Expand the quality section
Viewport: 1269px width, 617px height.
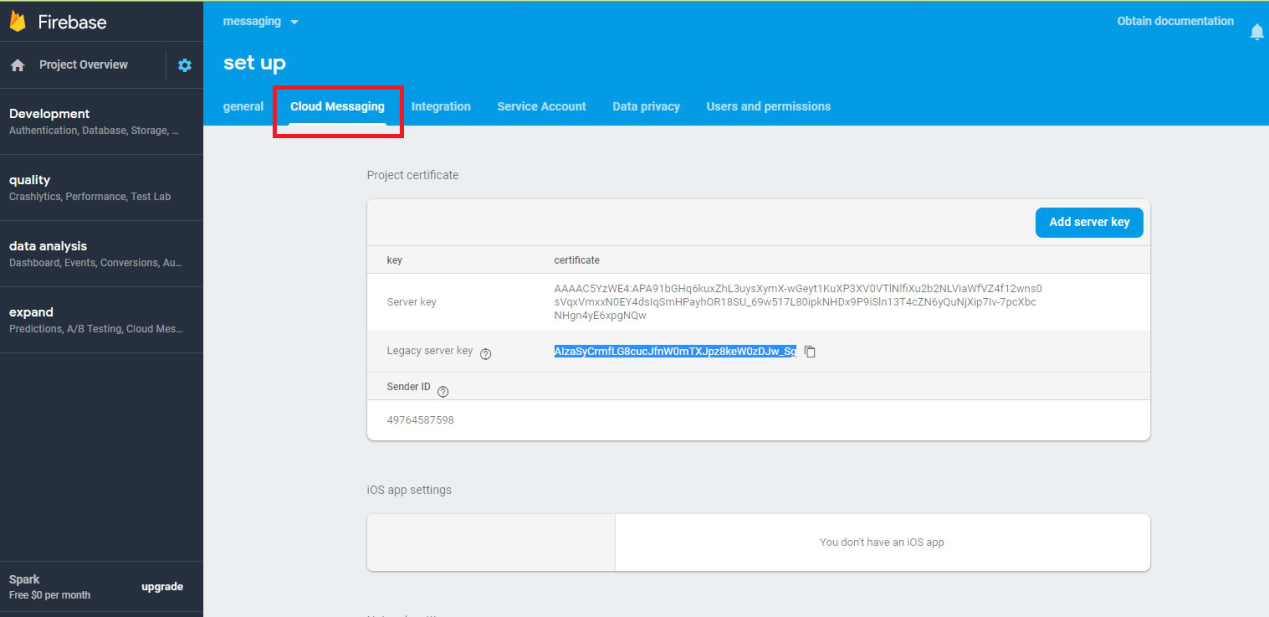click(101, 187)
